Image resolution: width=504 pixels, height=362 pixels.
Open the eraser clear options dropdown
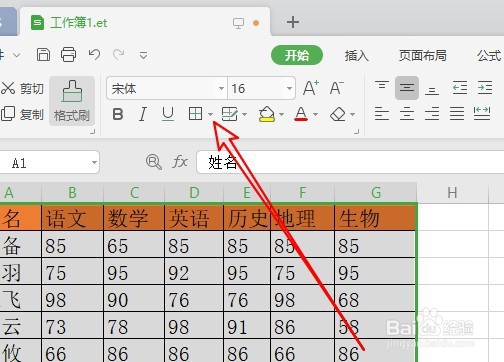(x=353, y=115)
